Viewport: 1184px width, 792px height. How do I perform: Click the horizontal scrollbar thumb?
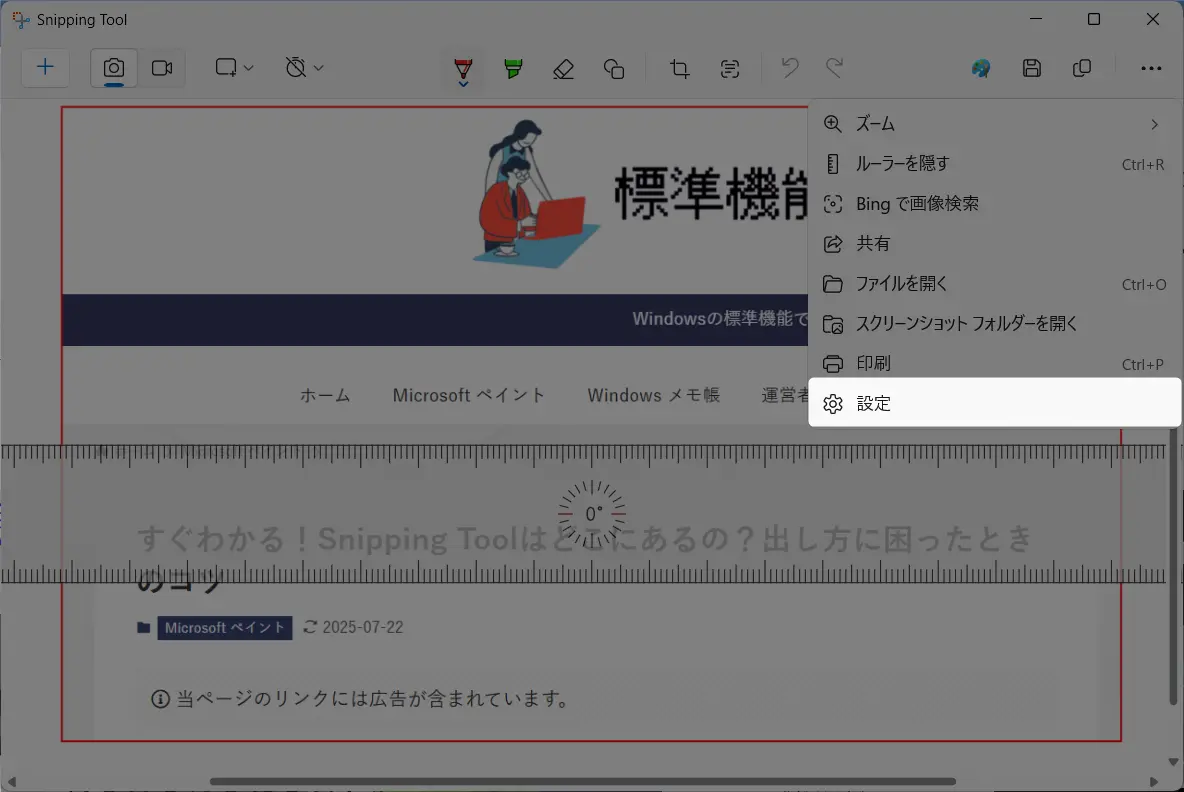coord(583,781)
